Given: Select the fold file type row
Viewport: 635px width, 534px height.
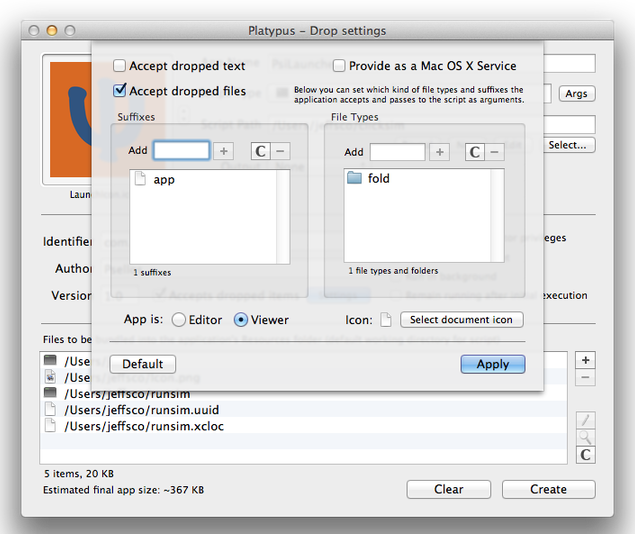Looking at the screenshot, I should pos(418,178).
